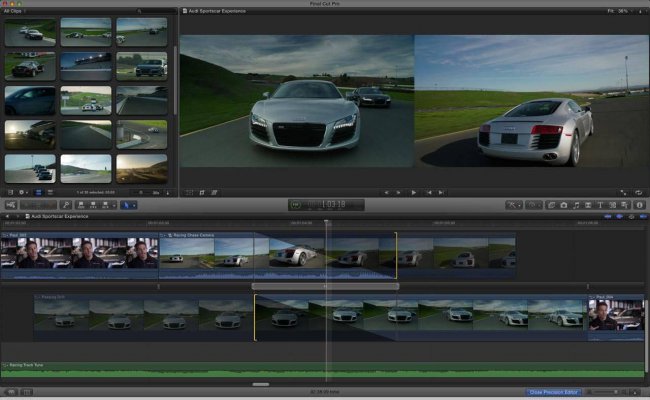Click the Close Precision Editor button
The image size is (650, 400).
pyautogui.click(x=553, y=392)
